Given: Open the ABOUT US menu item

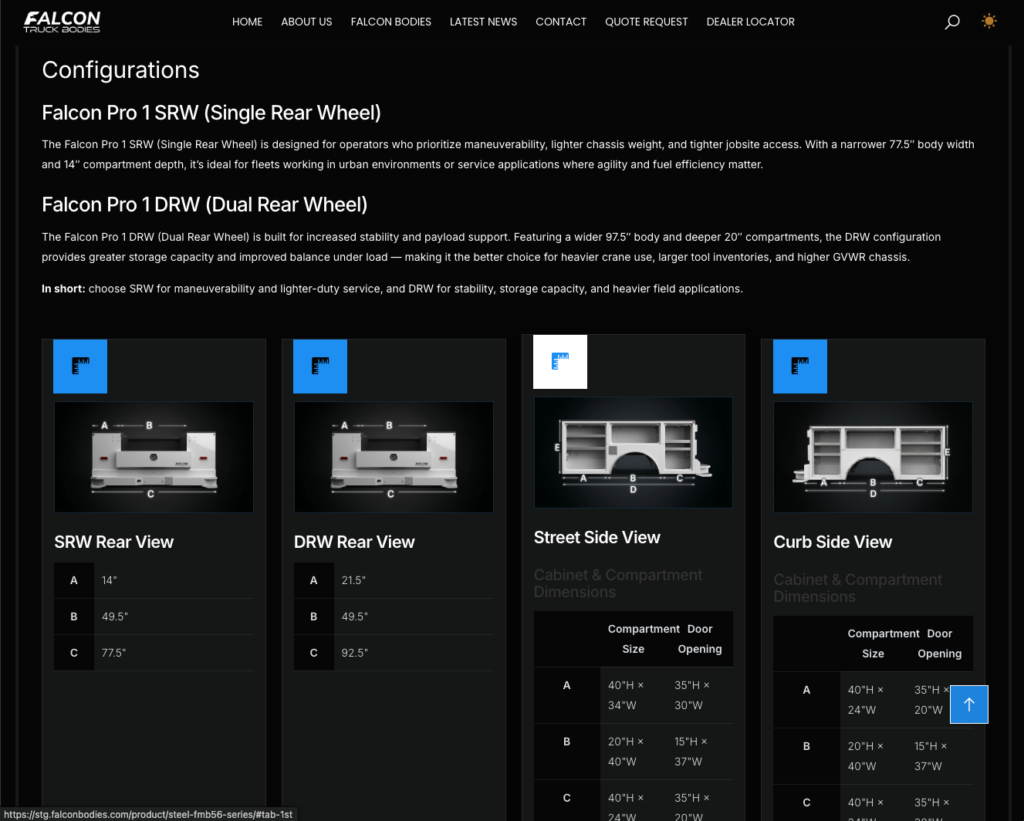Looking at the screenshot, I should click(x=306, y=21).
